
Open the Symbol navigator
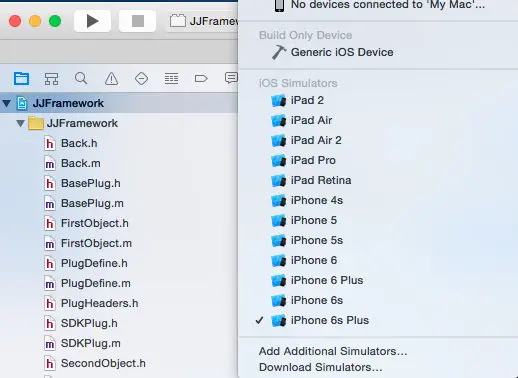[x=51, y=79]
